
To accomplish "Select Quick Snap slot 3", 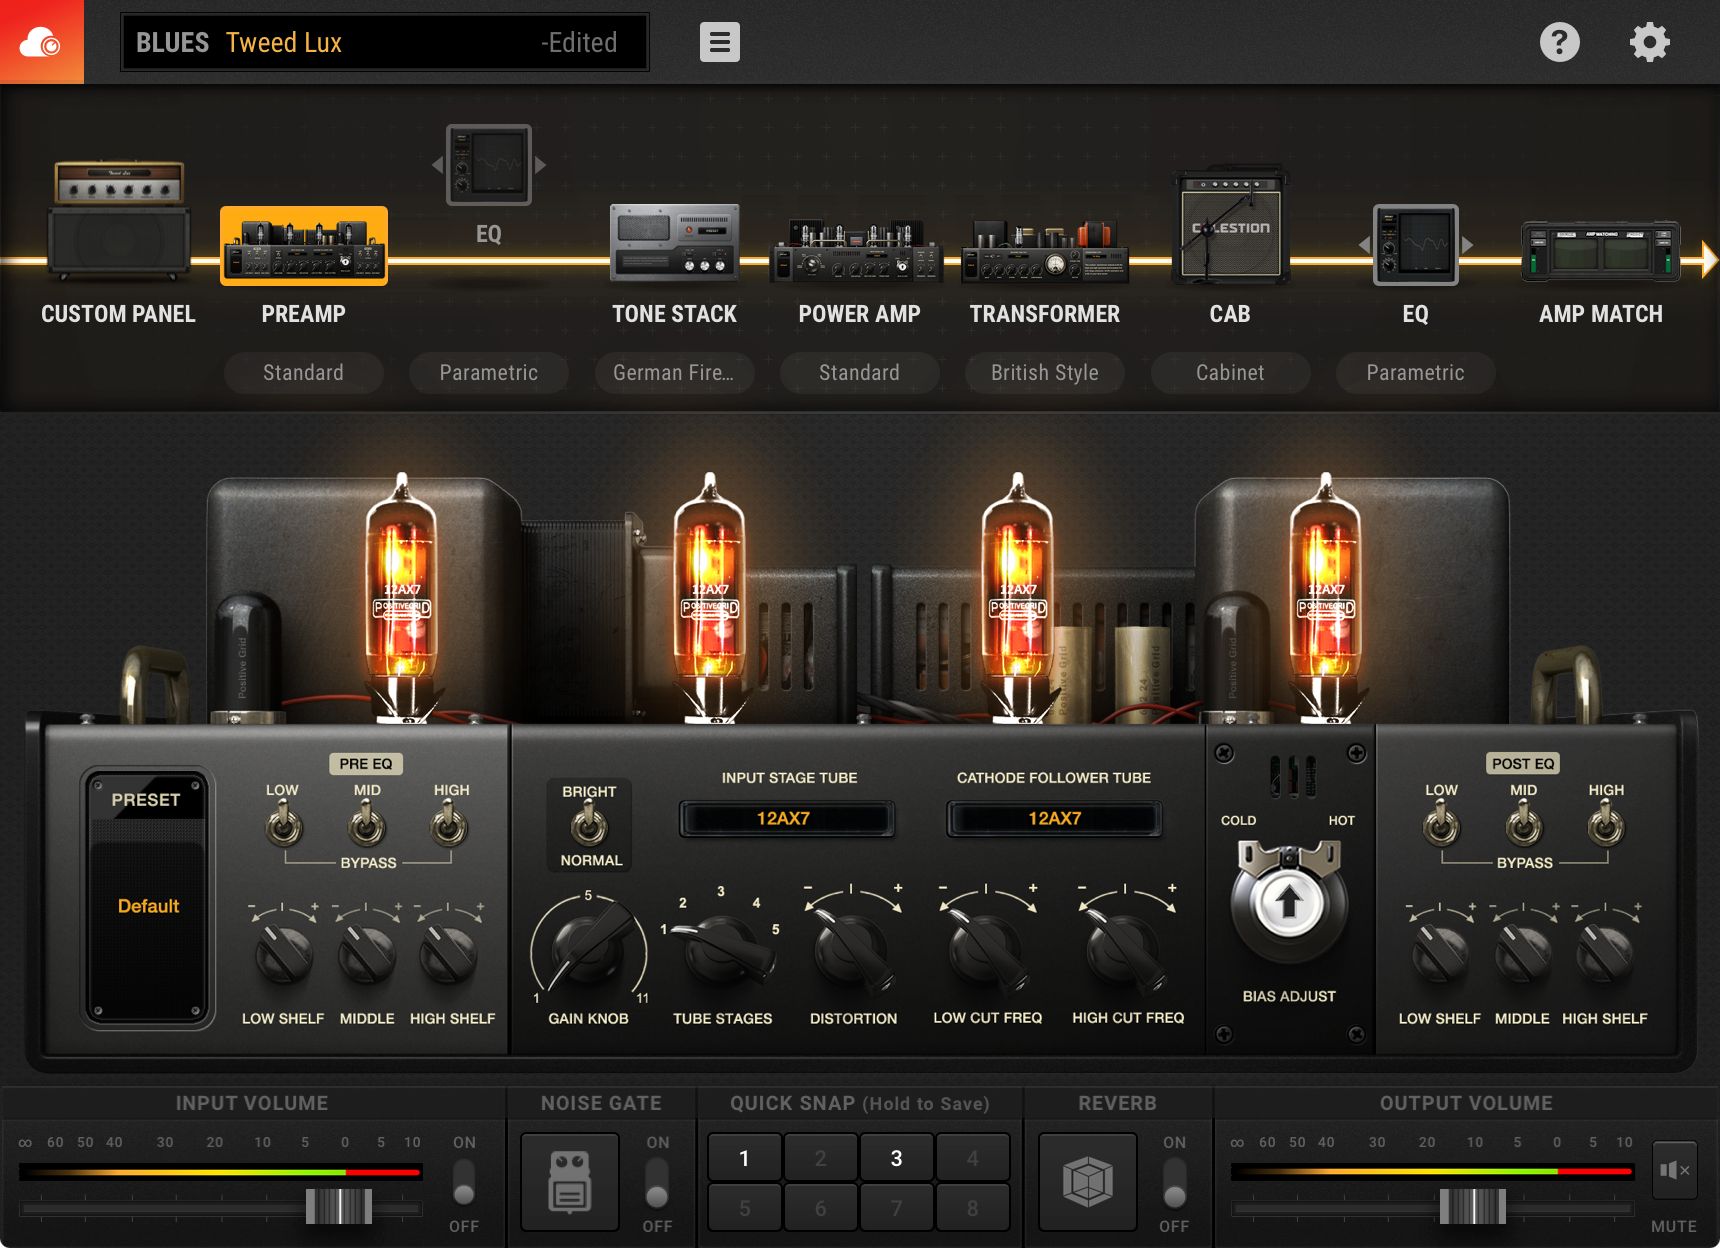I will tap(896, 1158).
